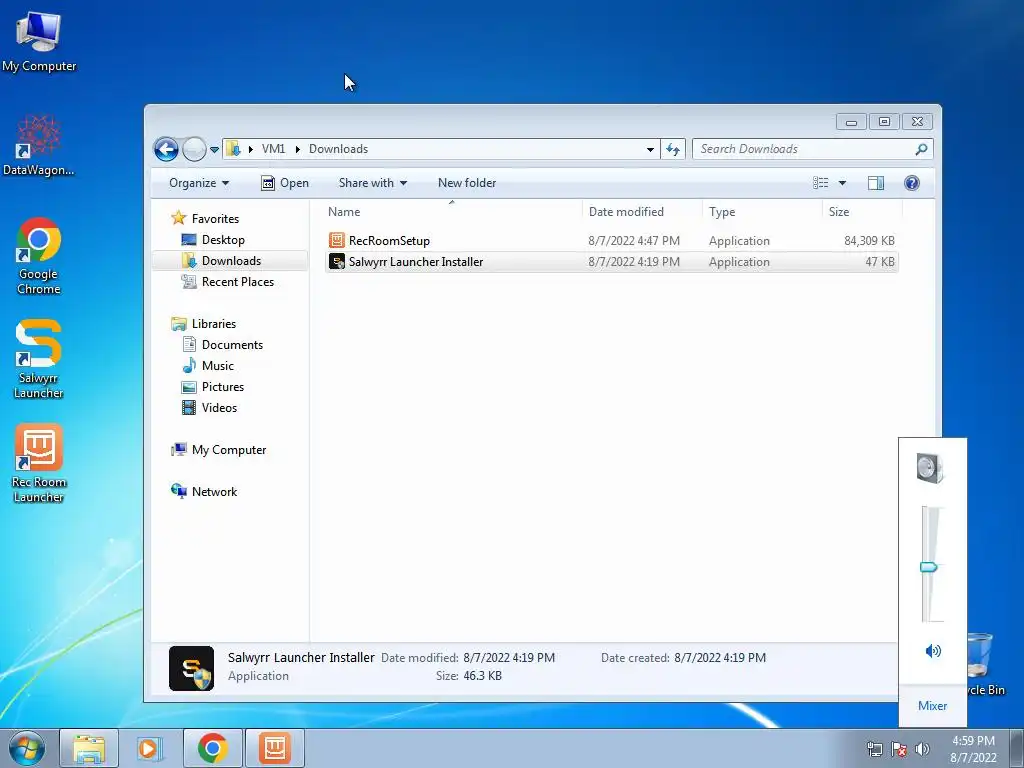The width and height of the screenshot is (1024, 768).
Task: Select Downloads in Favorites
Action: (221, 261)
